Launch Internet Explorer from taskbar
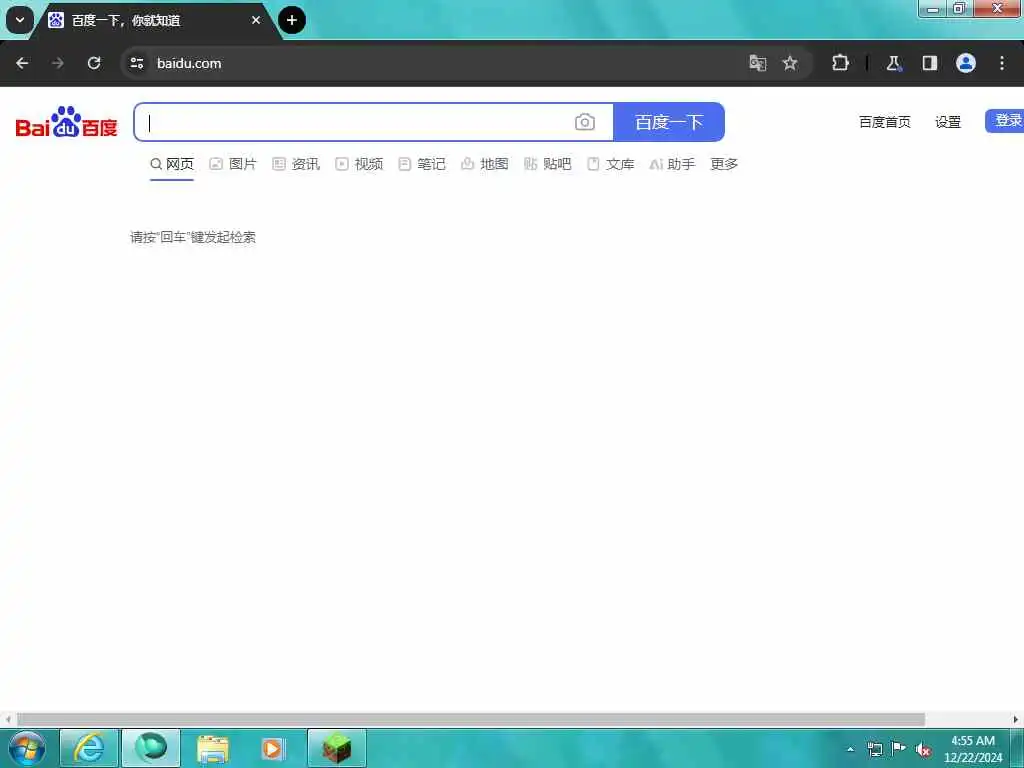Viewport: 1024px width, 768px height. click(x=89, y=748)
